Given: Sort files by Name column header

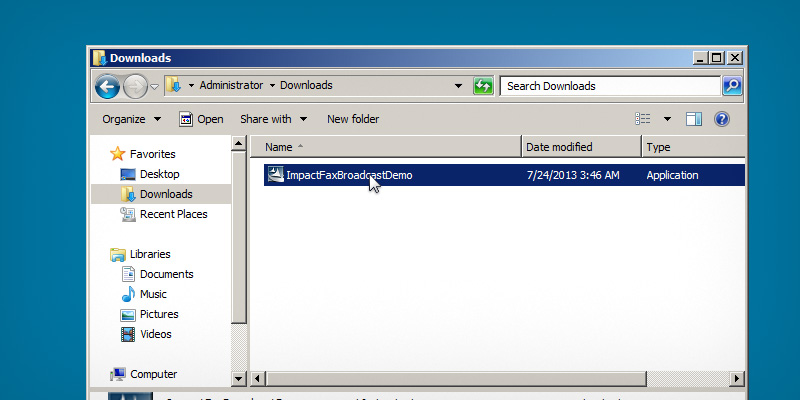Looking at the screenshot, I should 385,147.
